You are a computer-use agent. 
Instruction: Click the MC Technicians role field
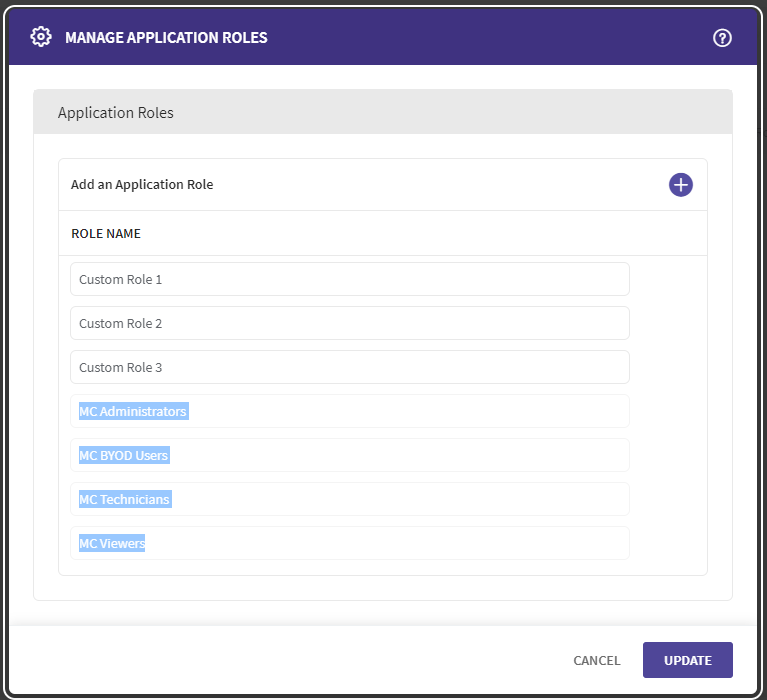pyautogui.click(x=349, y=499)
